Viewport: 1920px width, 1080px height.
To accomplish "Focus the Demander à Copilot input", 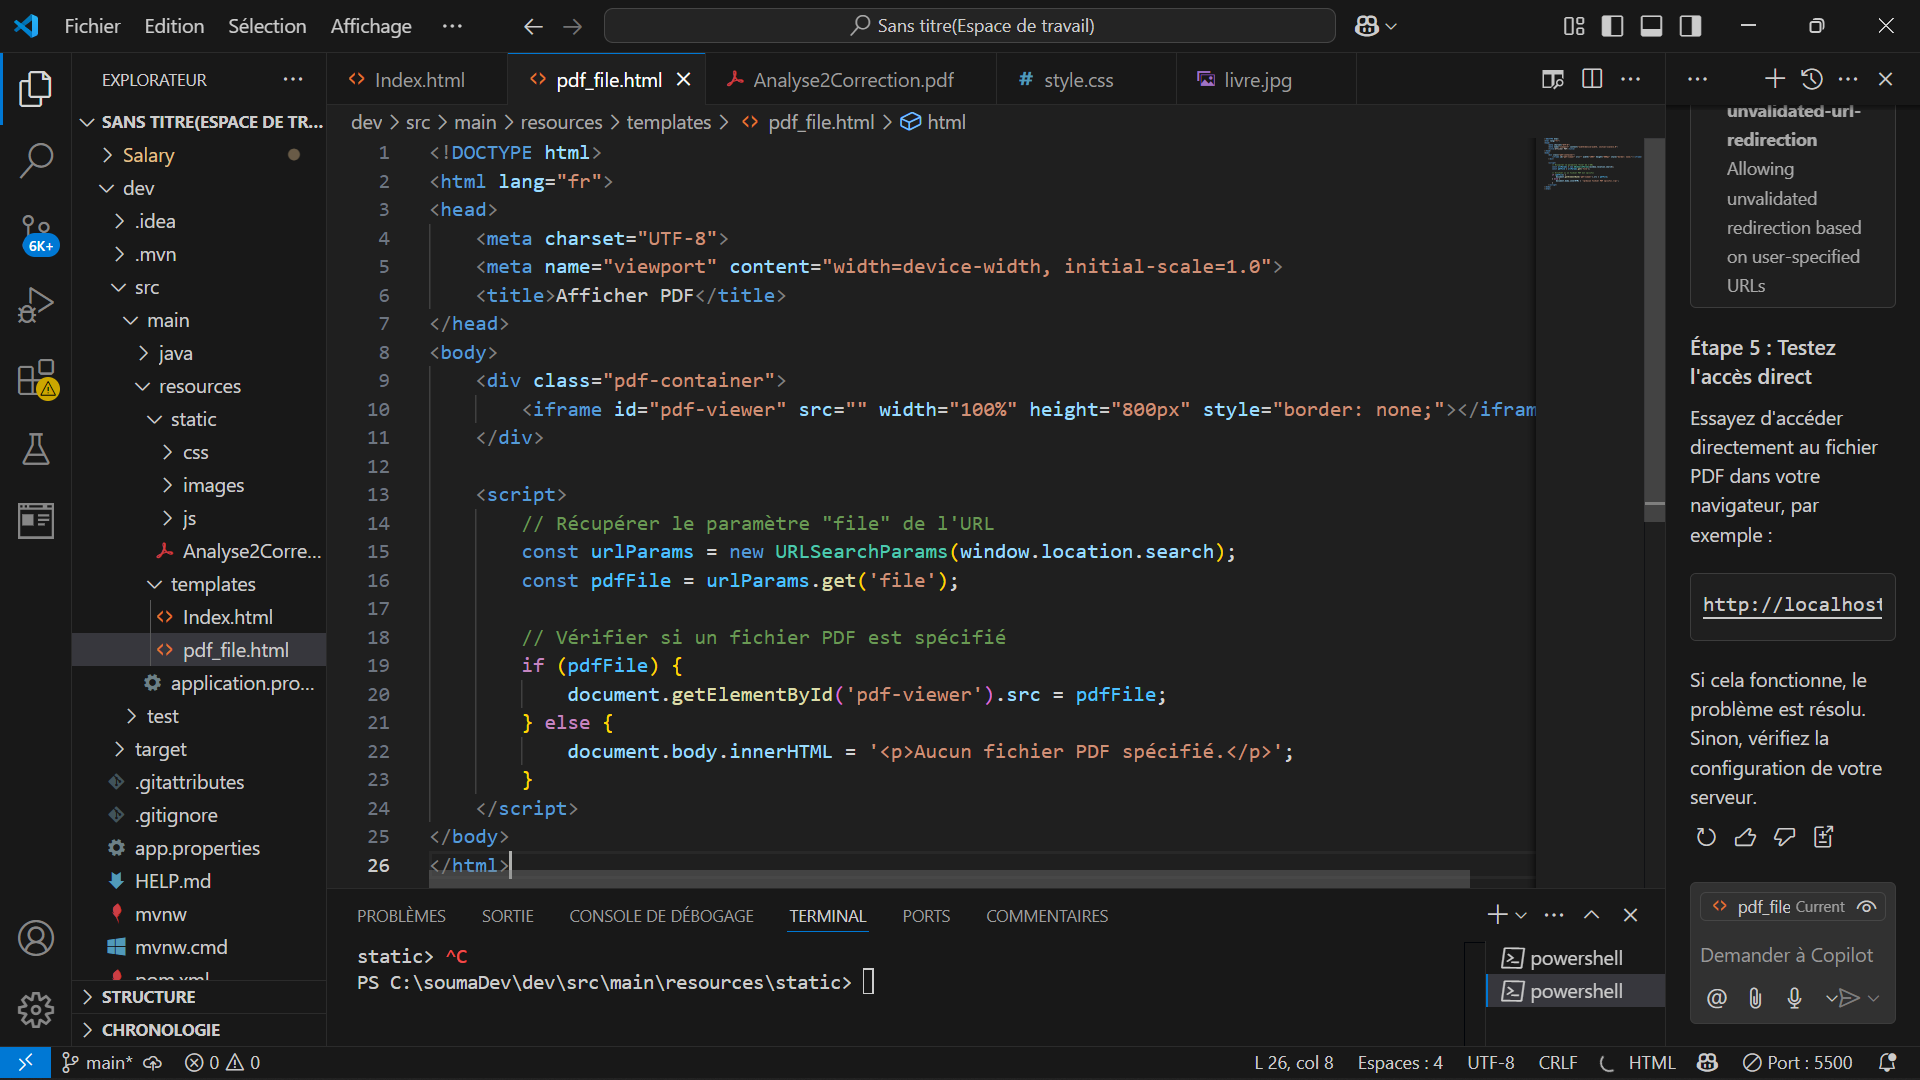I will pyautogui.click(x=1787, y=955).
